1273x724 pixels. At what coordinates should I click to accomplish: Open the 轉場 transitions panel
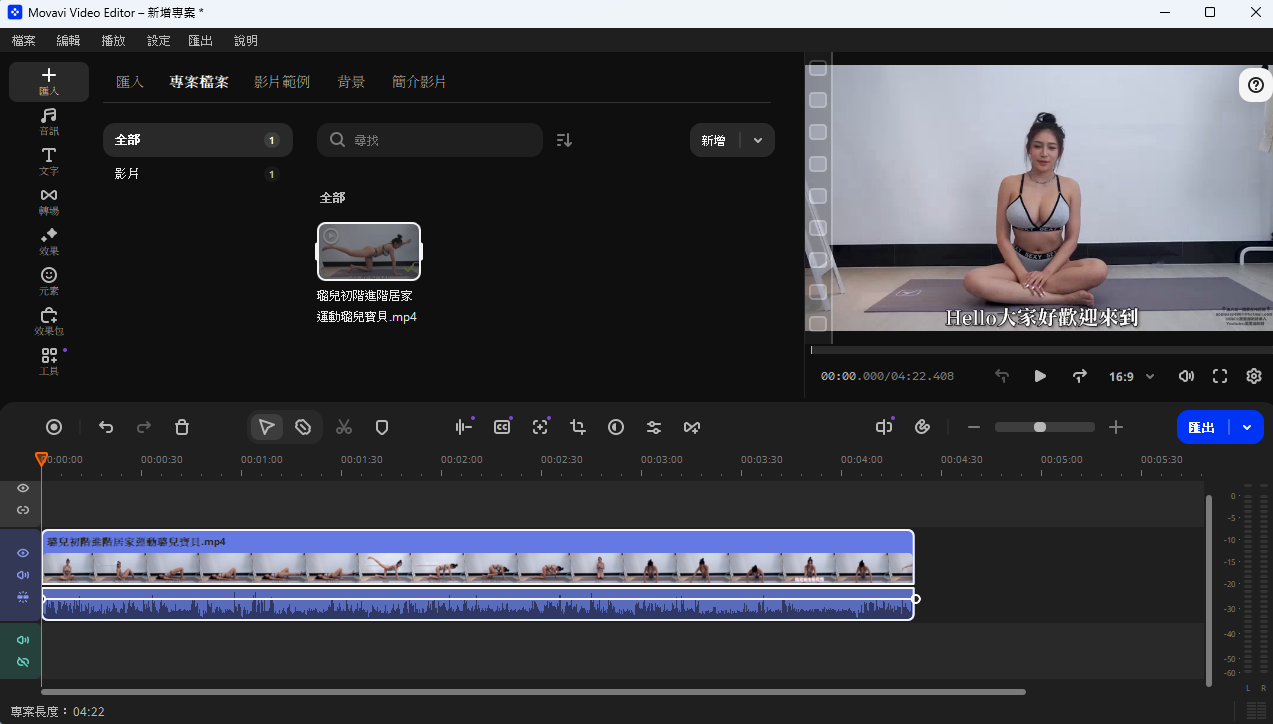click(49, 201)
